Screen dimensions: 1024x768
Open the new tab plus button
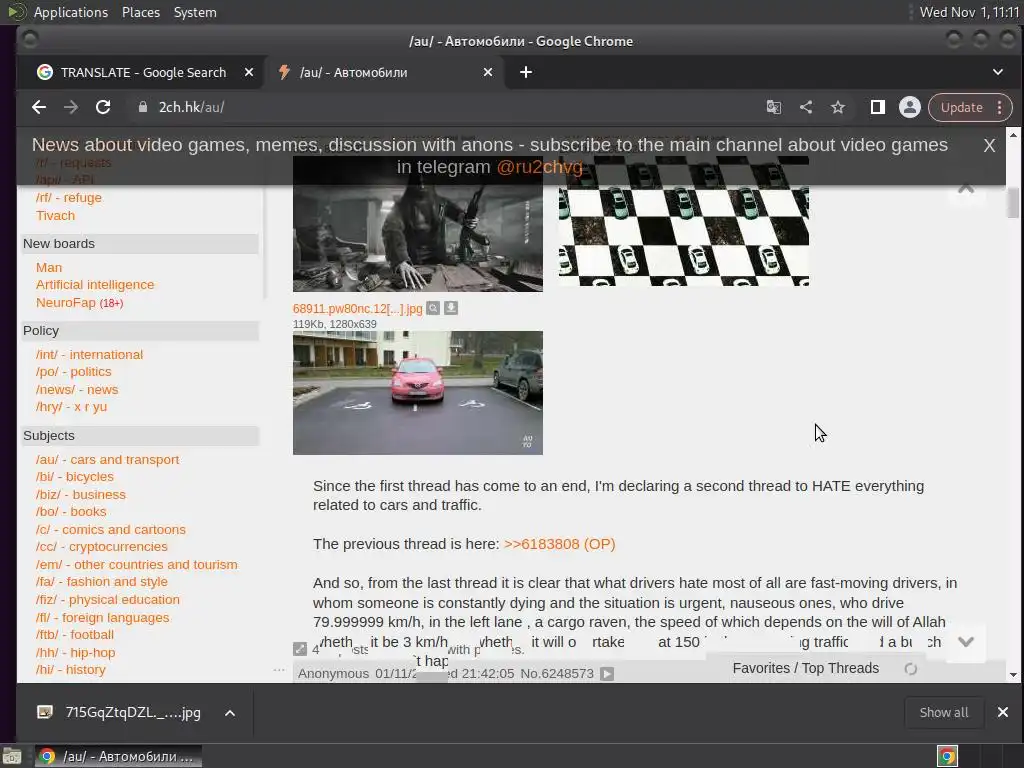click(x=526, y=72)
